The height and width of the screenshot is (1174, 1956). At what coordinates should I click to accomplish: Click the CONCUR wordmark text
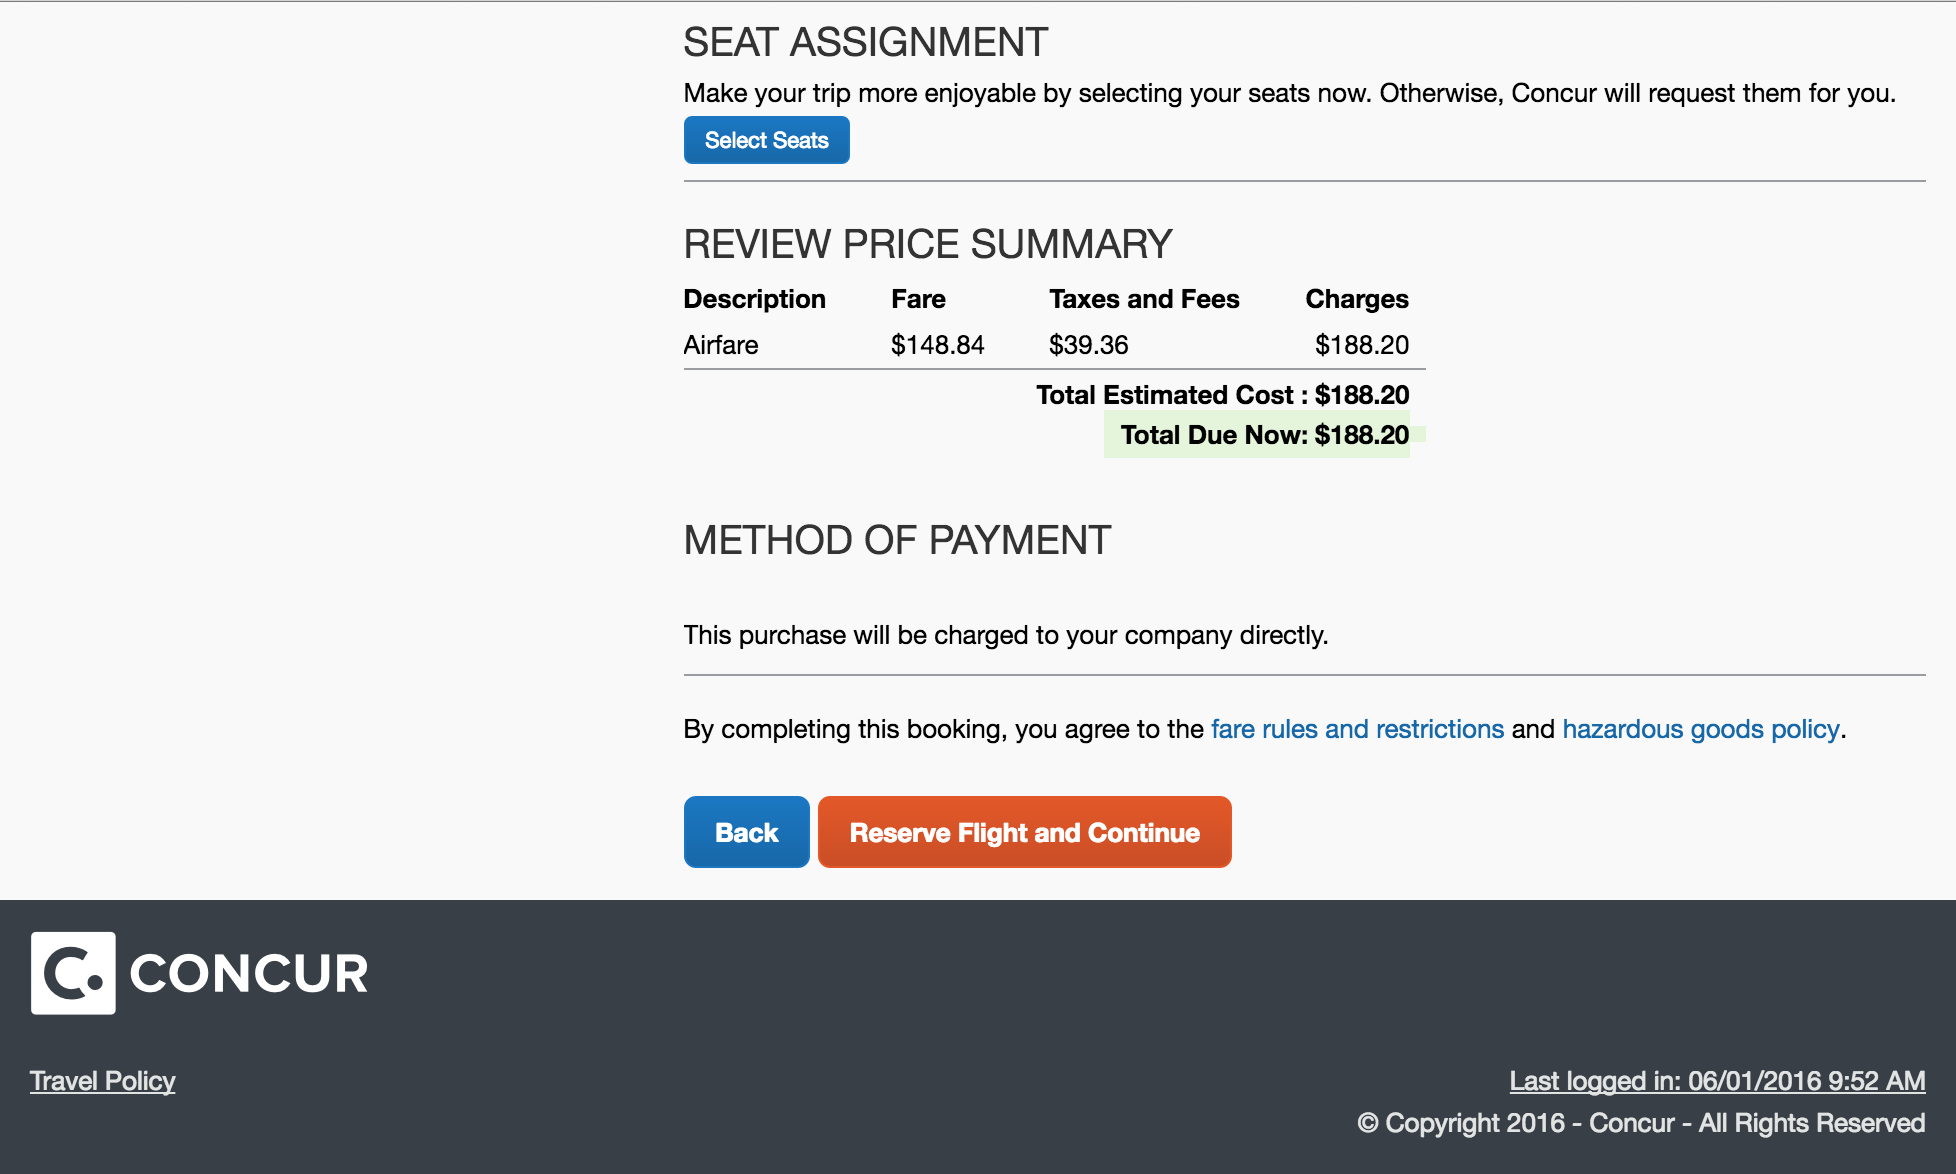coord(249,974)
